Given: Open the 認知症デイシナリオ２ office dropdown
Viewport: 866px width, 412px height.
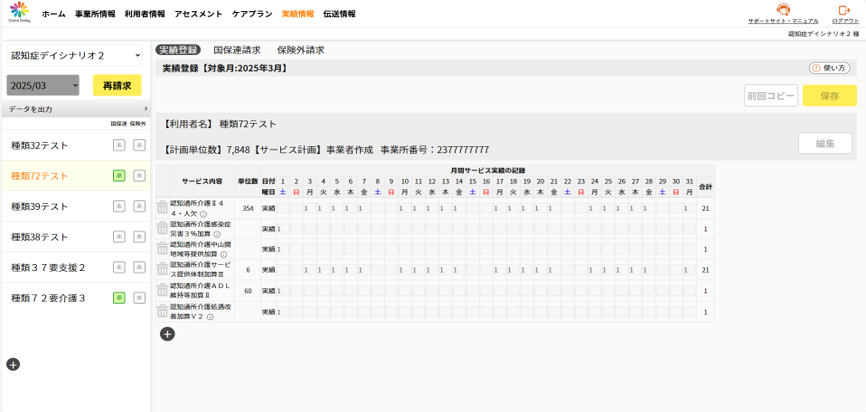Looking at the screenshot, I should click(x=75, y=55).
